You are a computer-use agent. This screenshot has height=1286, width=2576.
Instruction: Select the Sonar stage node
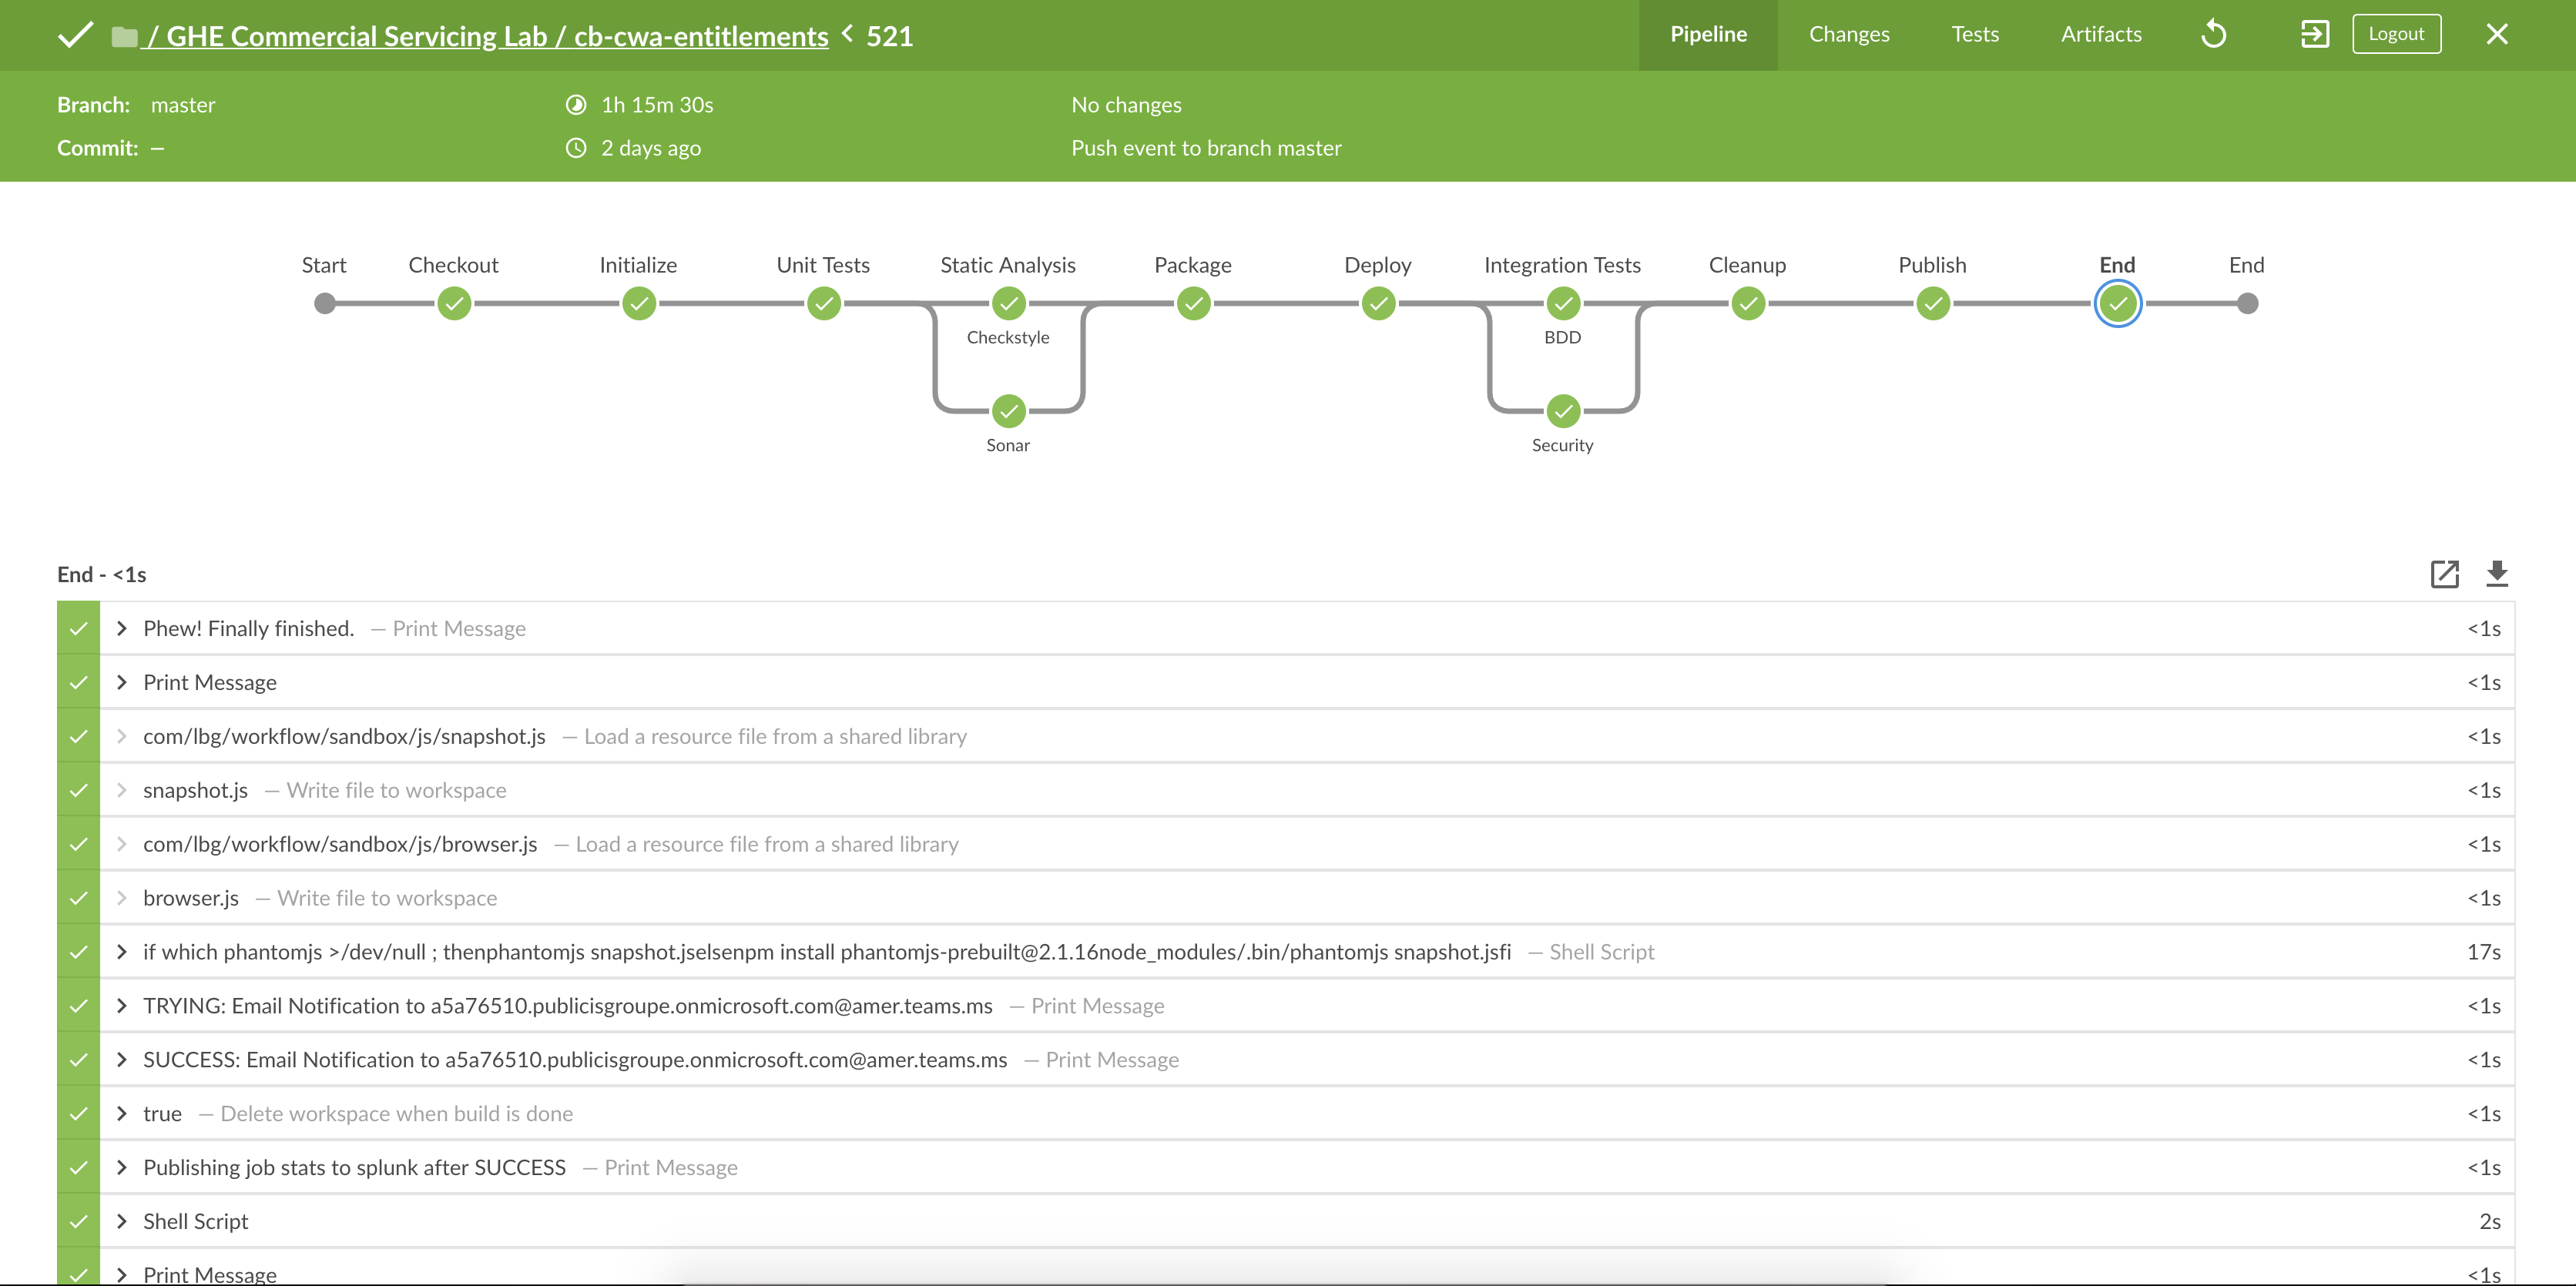1008,410
